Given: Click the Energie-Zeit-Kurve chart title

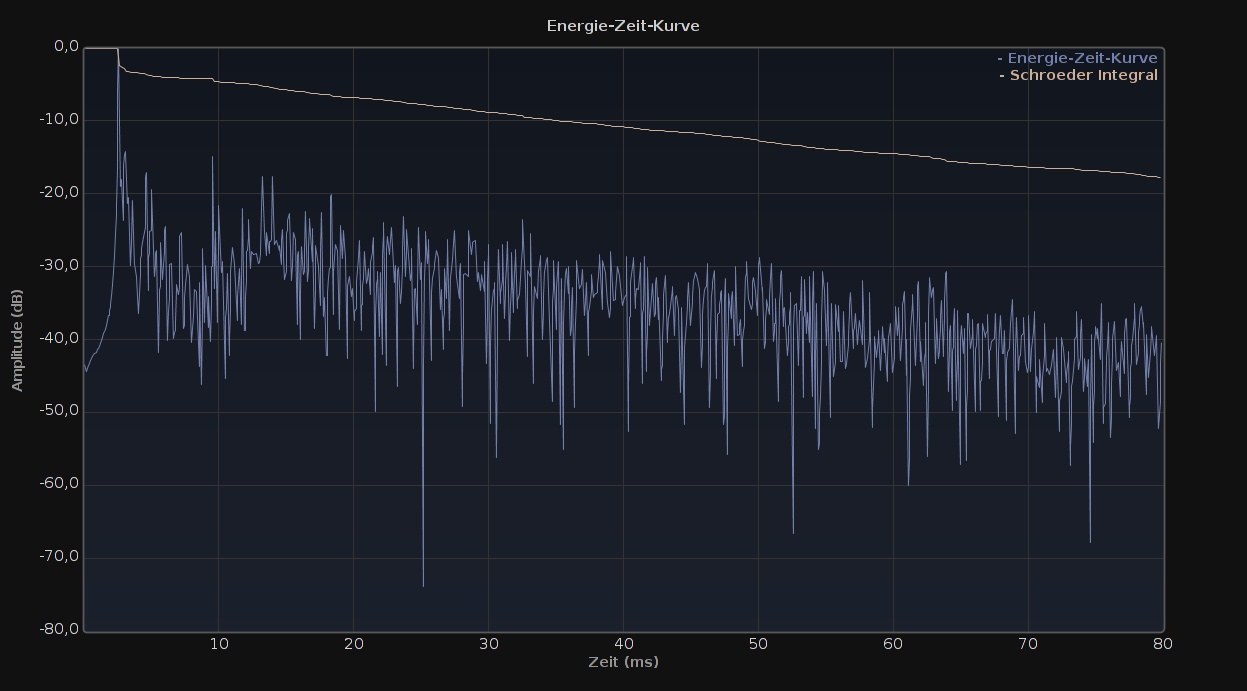Looking at the screenshot, I should pos(623,26).
